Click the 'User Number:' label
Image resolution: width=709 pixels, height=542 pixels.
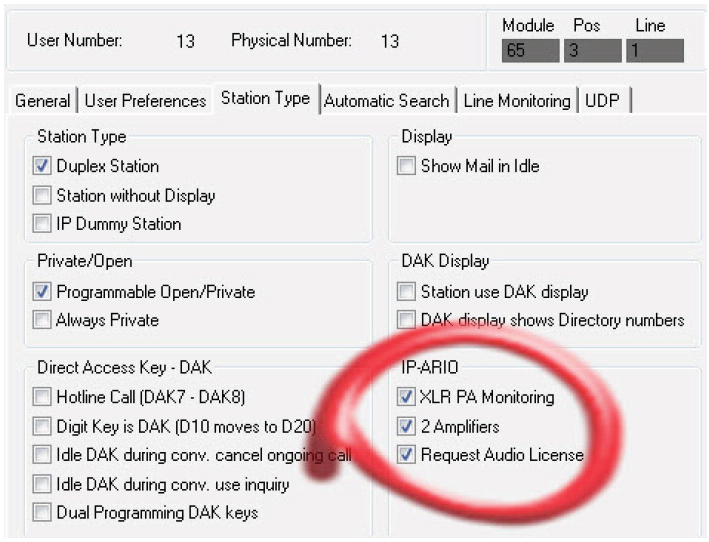tap(75, 40)
